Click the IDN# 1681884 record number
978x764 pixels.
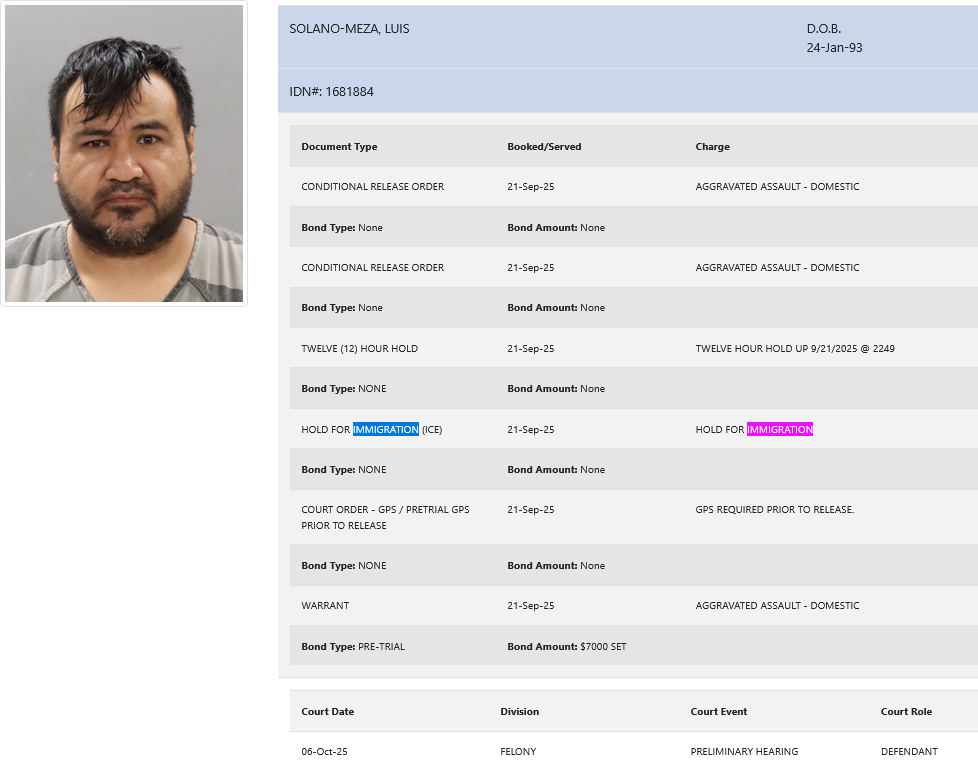(x=331, y=92)
